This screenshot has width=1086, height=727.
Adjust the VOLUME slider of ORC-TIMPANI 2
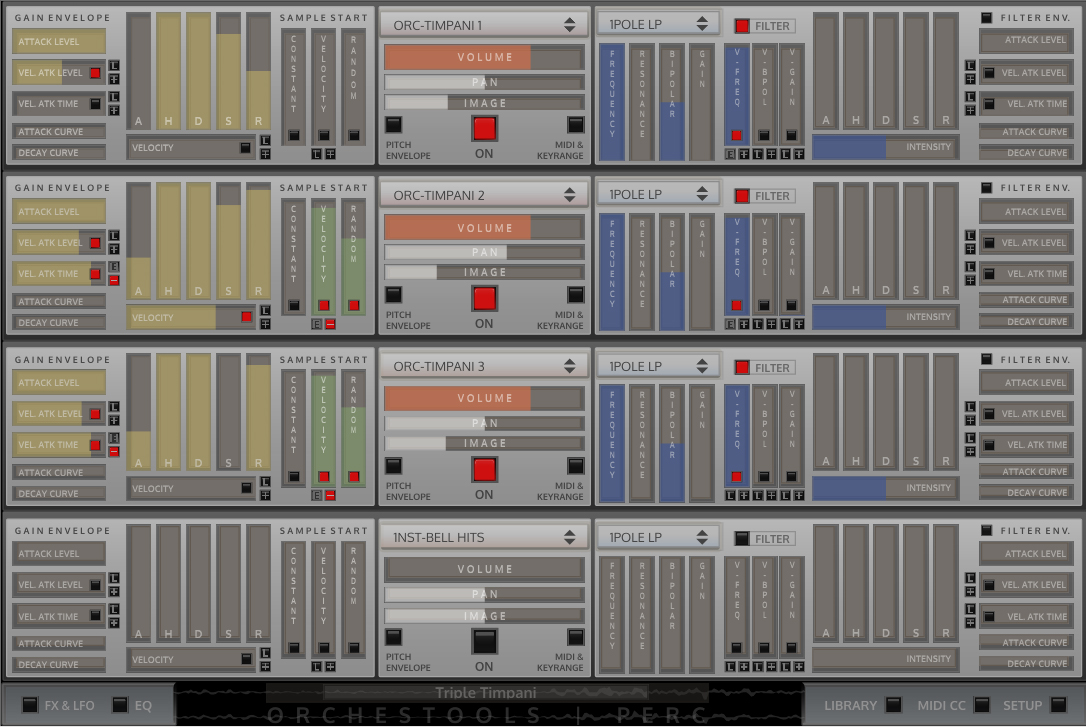click(484, 228)
